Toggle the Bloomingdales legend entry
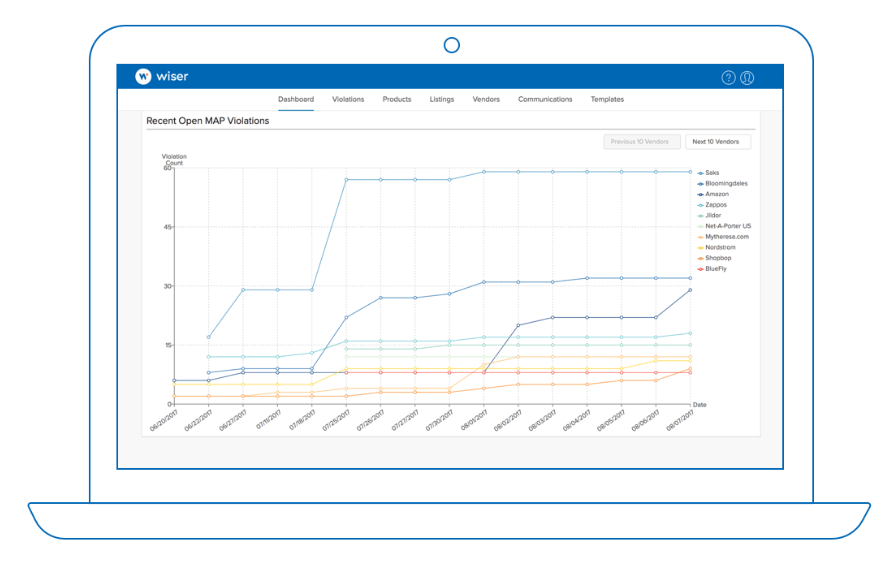 point(722,183)
